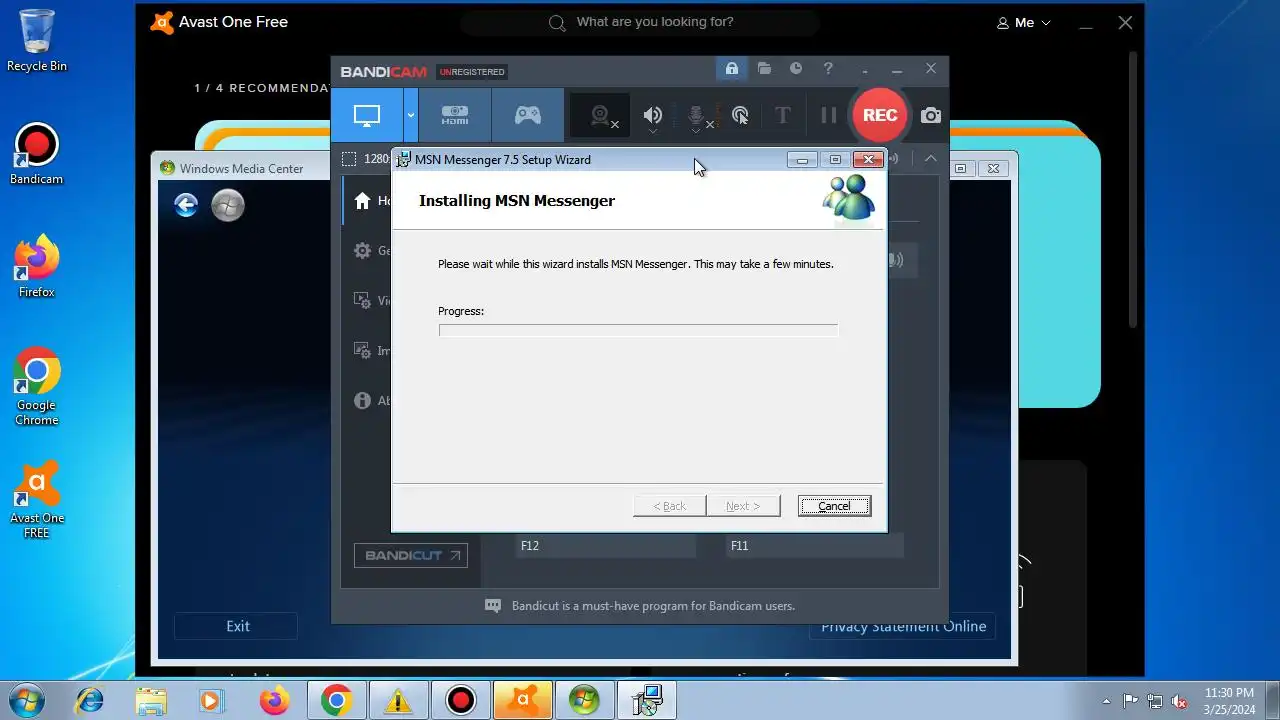
Task: Go back in Windows Media Center
Action: coord(186,205)
